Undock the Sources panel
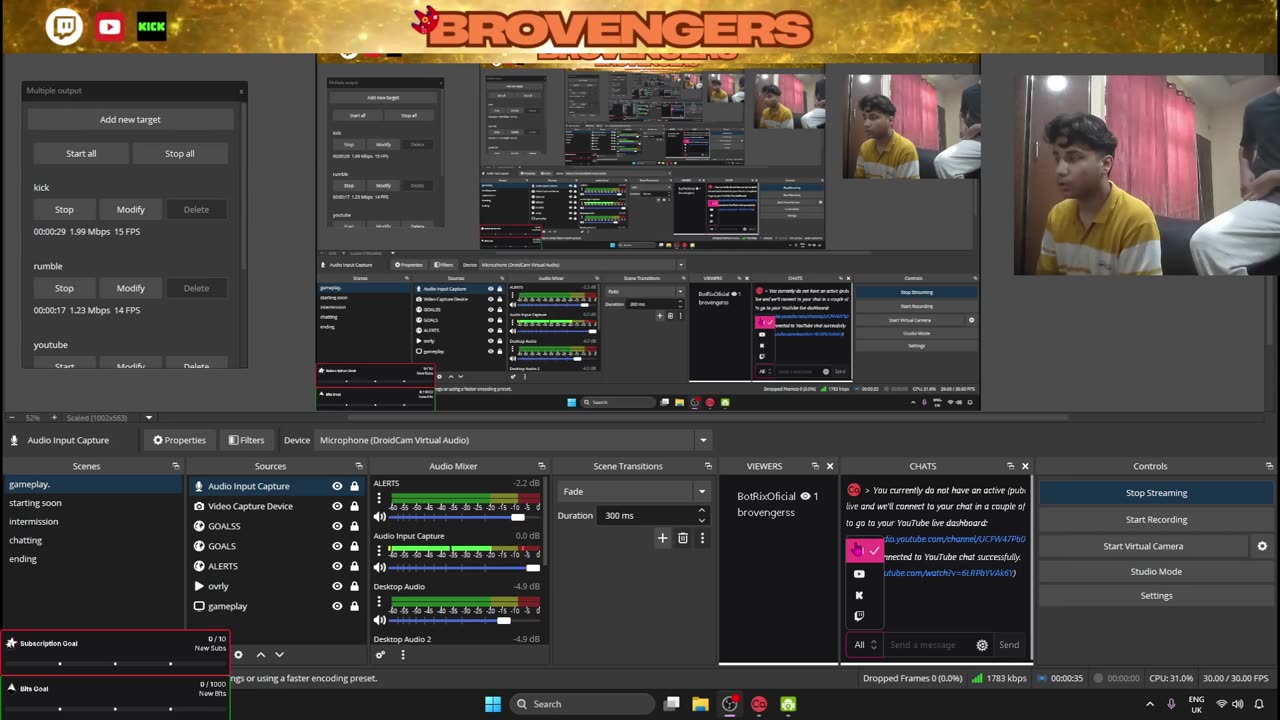 click(x=359, y=466)
